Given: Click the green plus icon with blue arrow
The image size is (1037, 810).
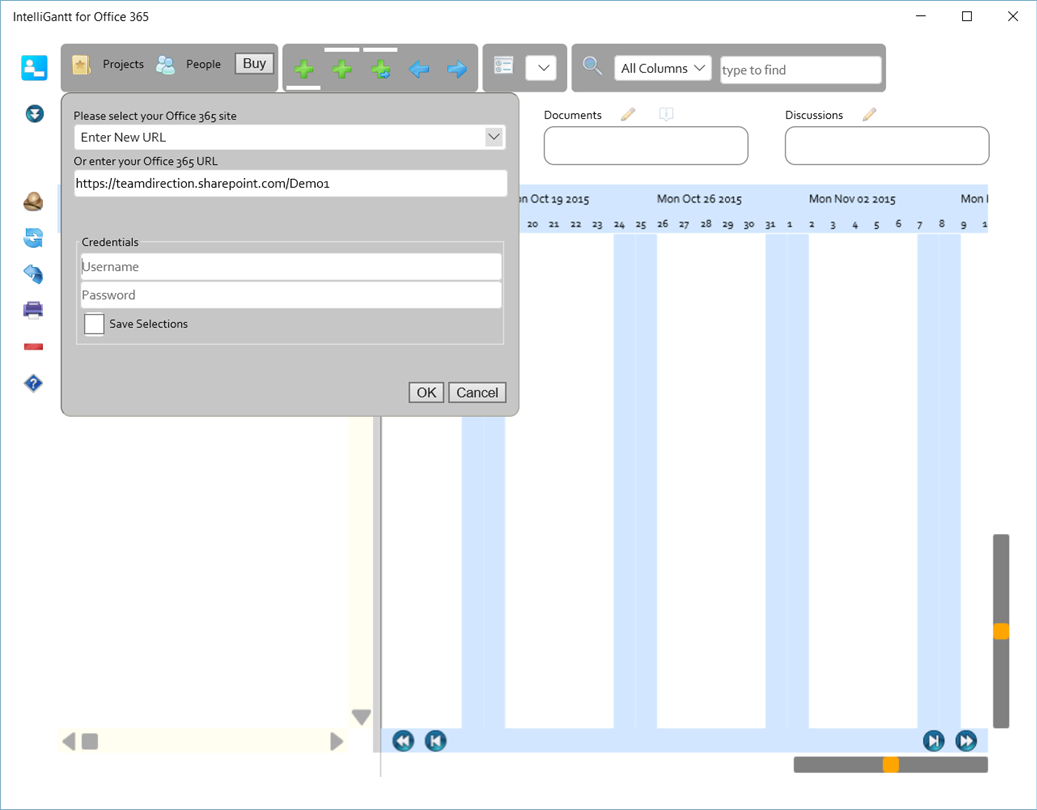Looking at the screenshot, I should pyautogui.click(x=380, y=69).
